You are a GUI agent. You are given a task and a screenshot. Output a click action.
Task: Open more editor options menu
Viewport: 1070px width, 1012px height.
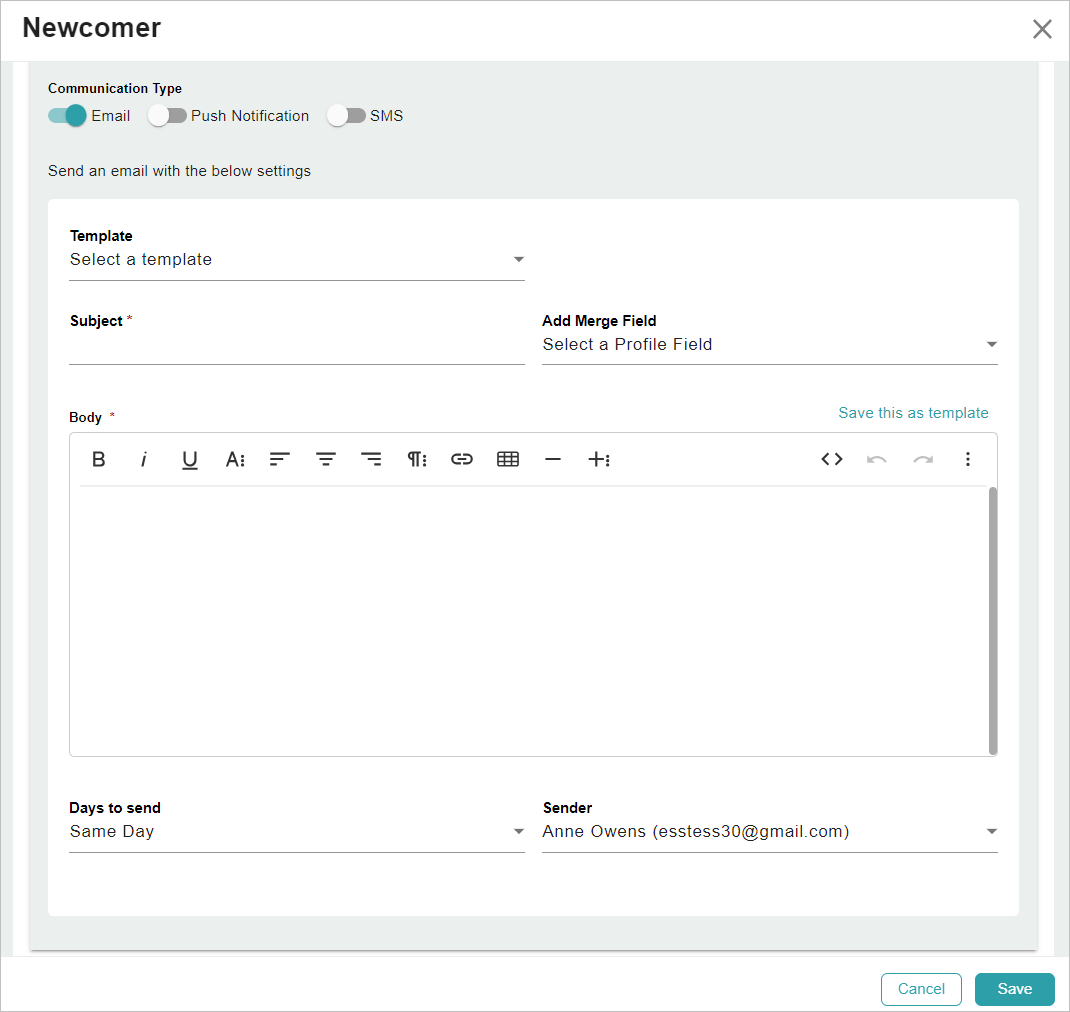pos(968,459)
